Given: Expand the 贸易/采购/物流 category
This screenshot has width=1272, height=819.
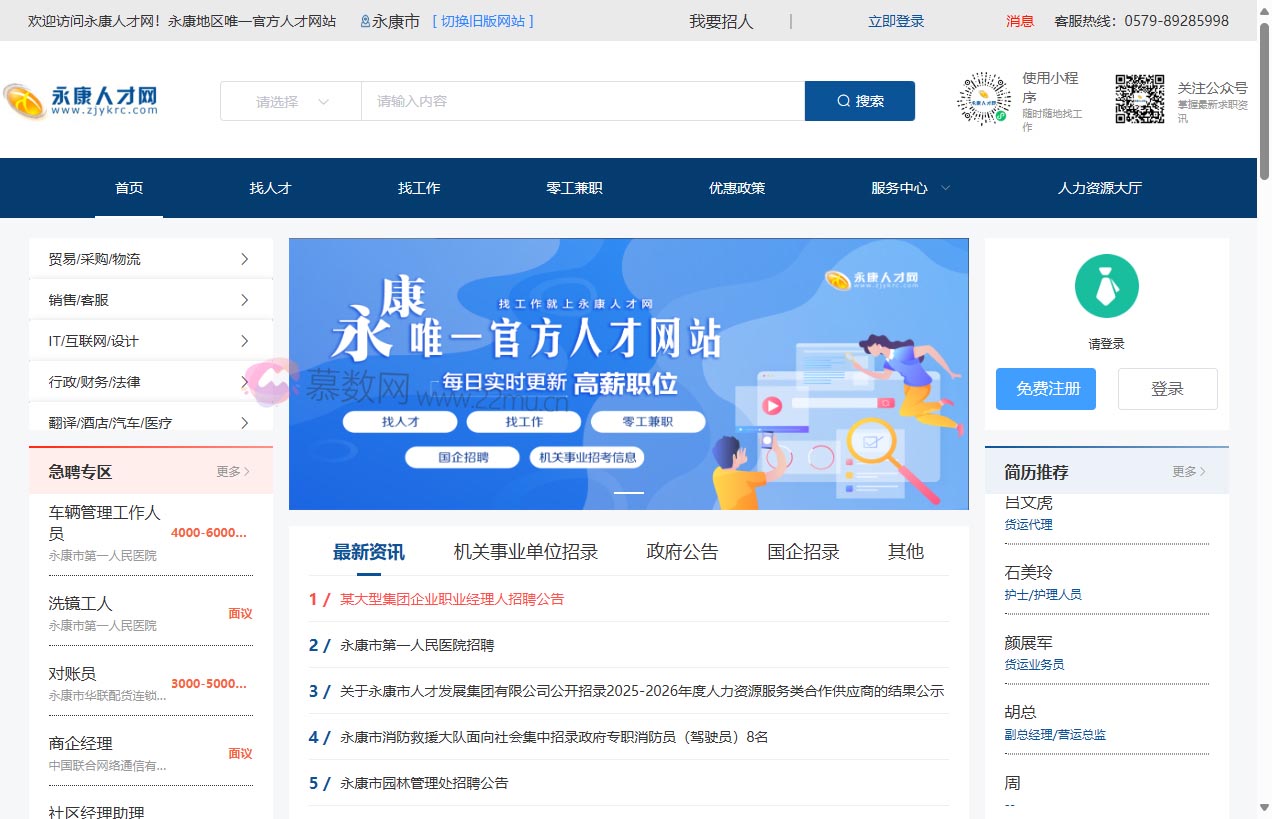Looking at the screenshot, I should (150, 257).
